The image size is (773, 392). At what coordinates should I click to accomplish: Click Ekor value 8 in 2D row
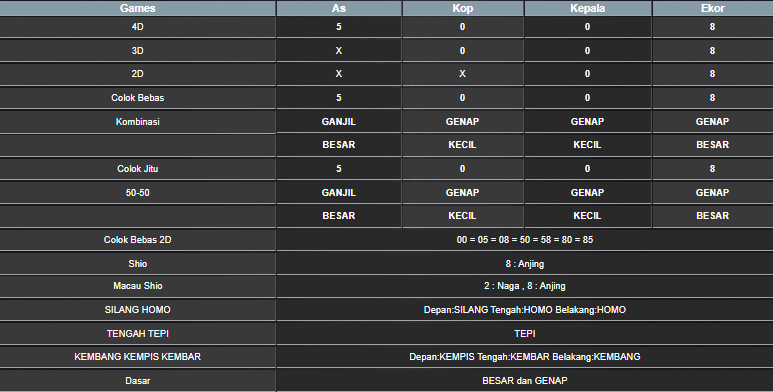pyautogui.click(x=712, y=74)
